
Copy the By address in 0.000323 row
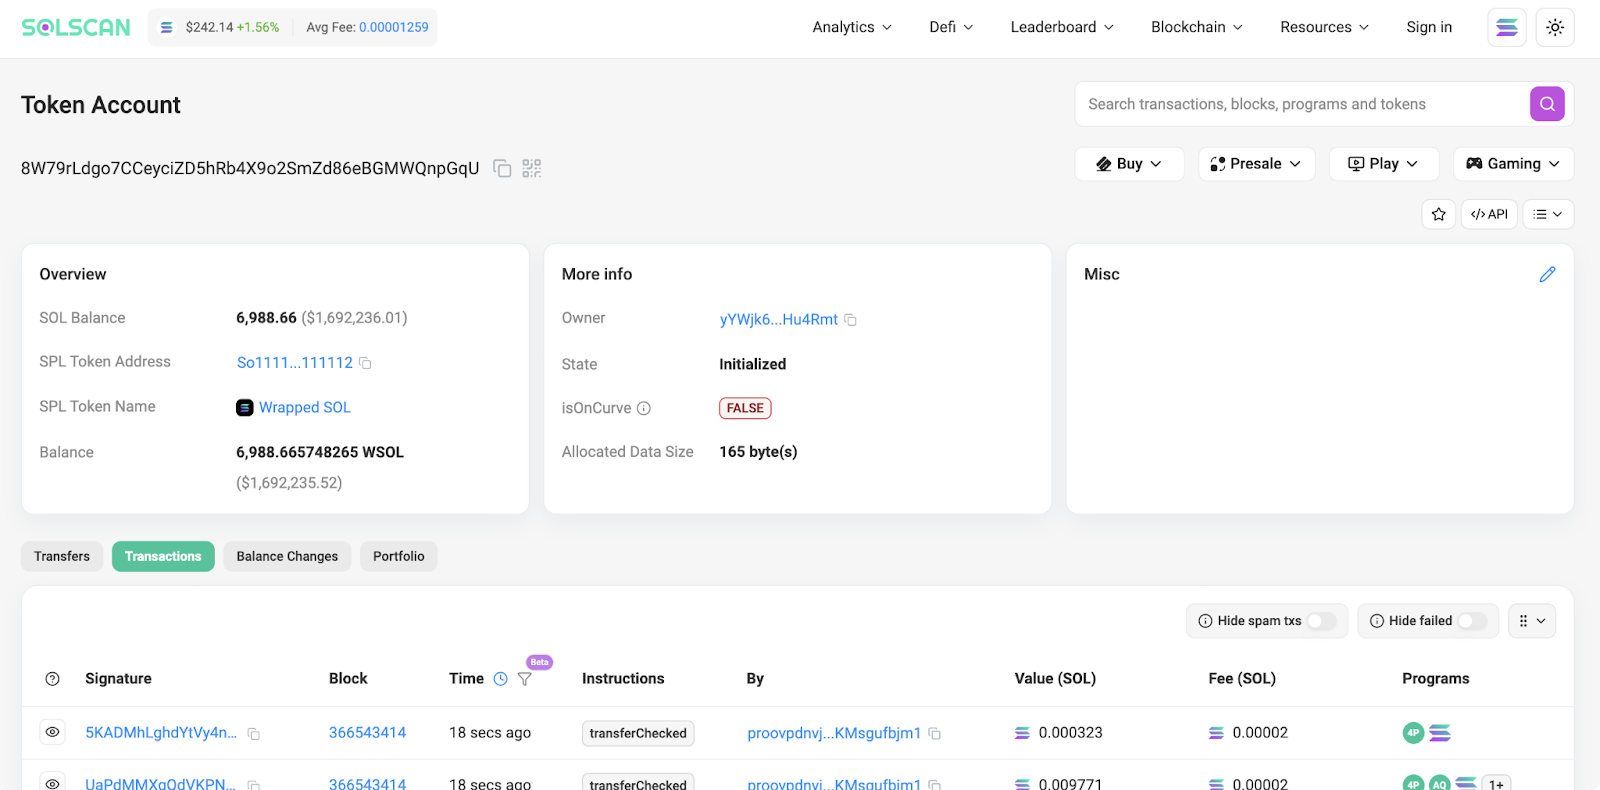pos(934,734)
